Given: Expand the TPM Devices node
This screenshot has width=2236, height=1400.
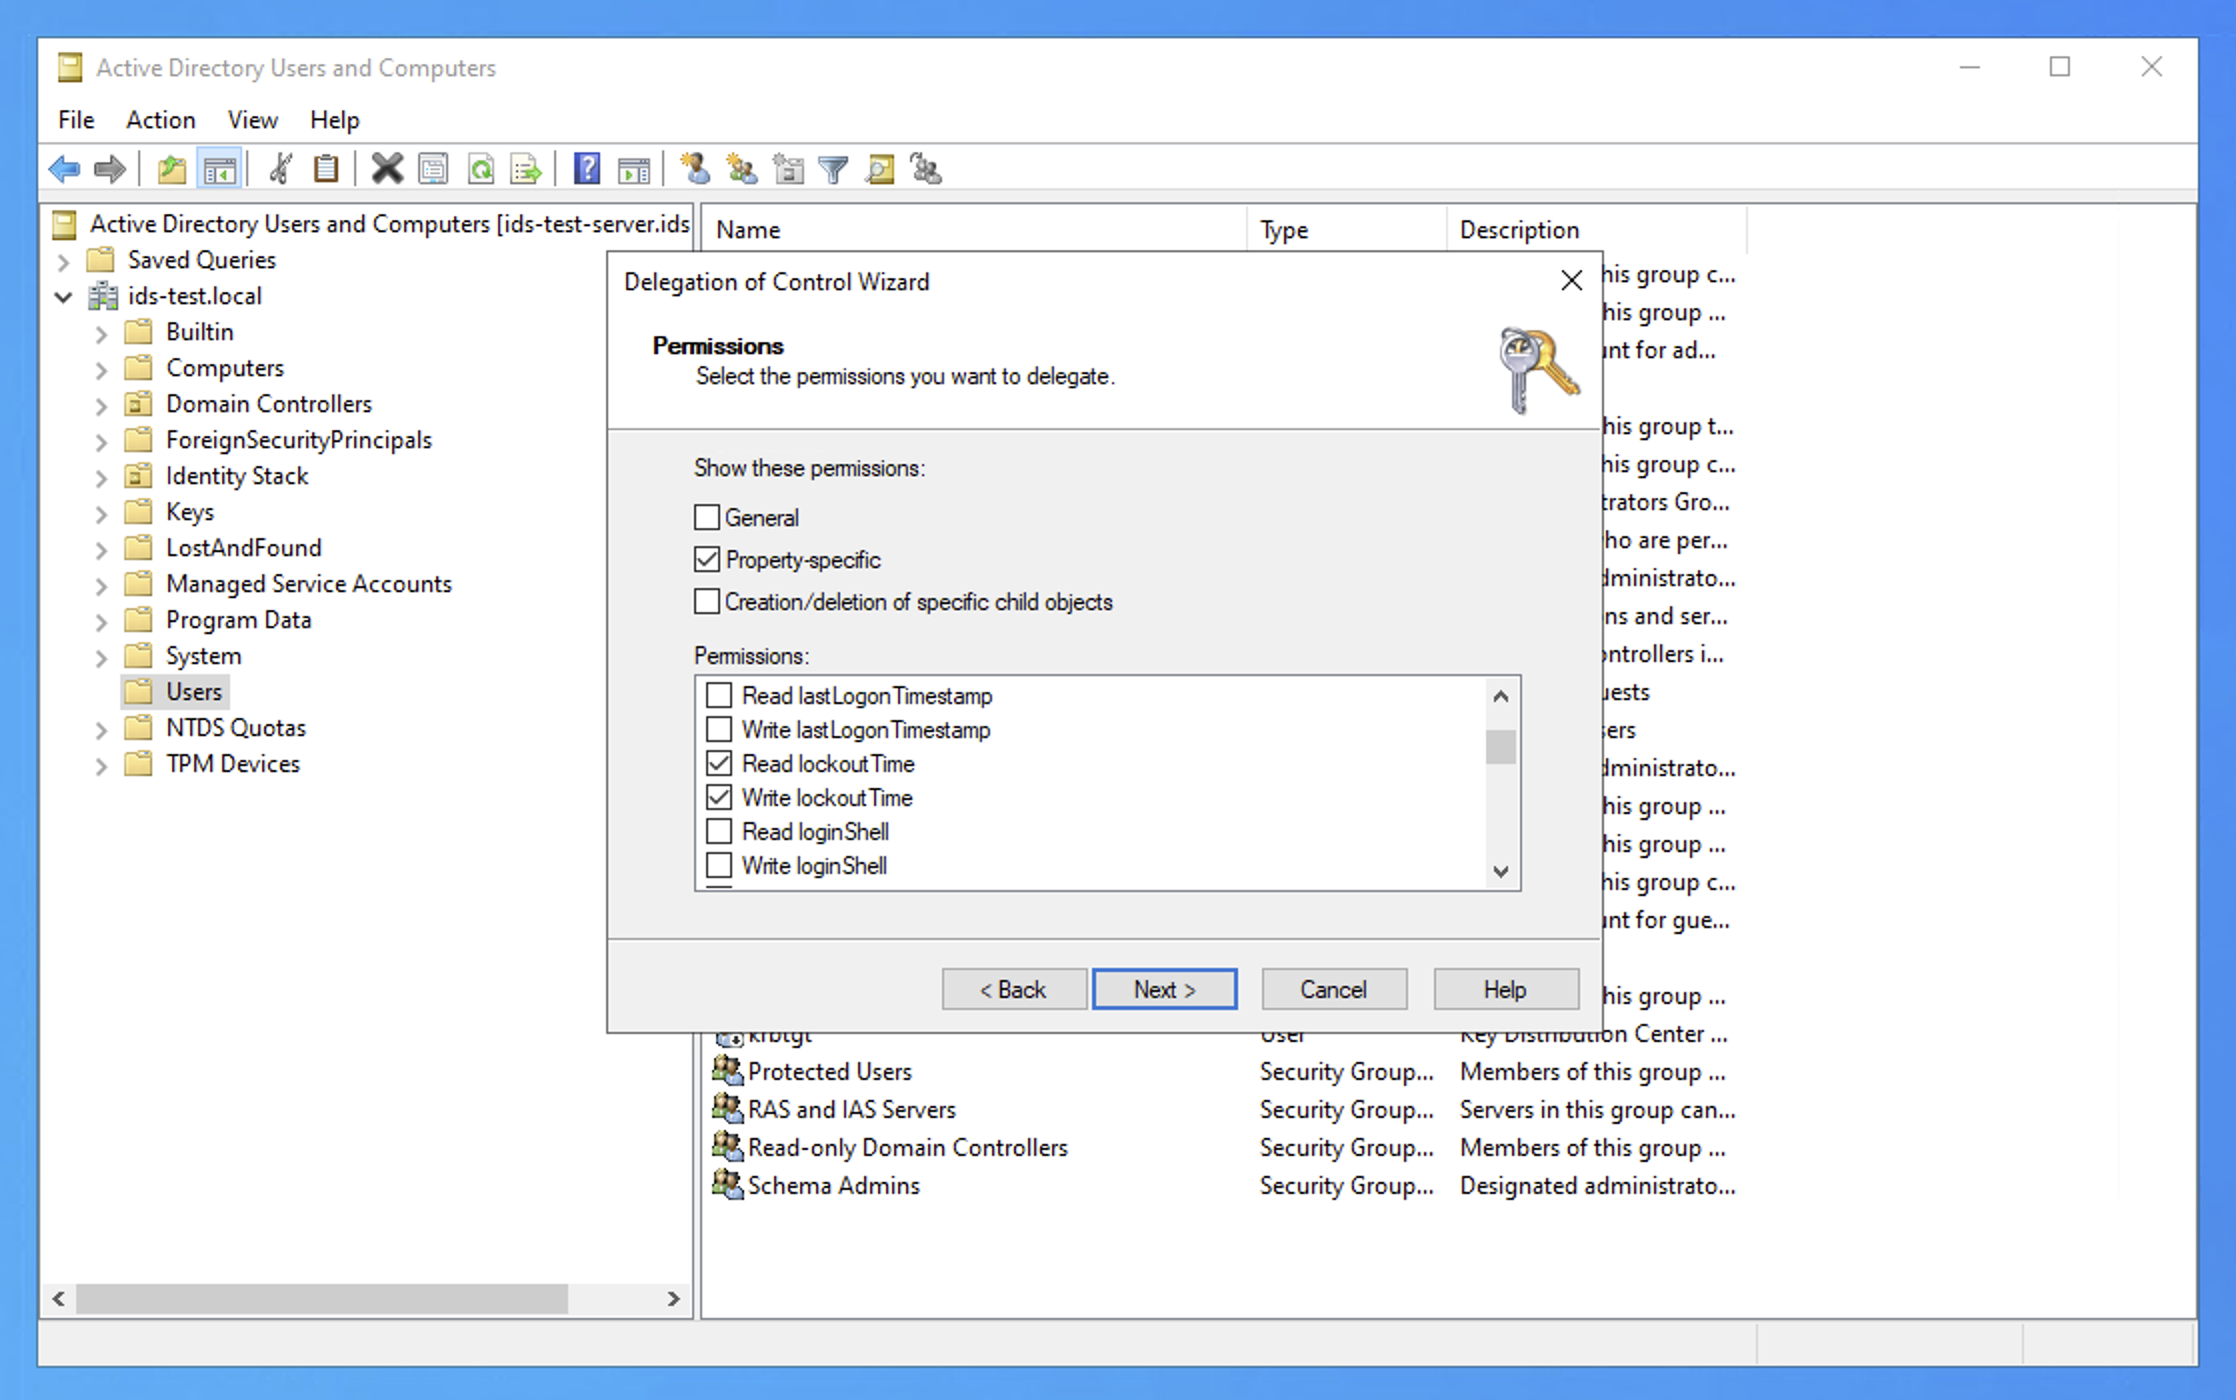Looking at the screenshot, I should point(101,766).
